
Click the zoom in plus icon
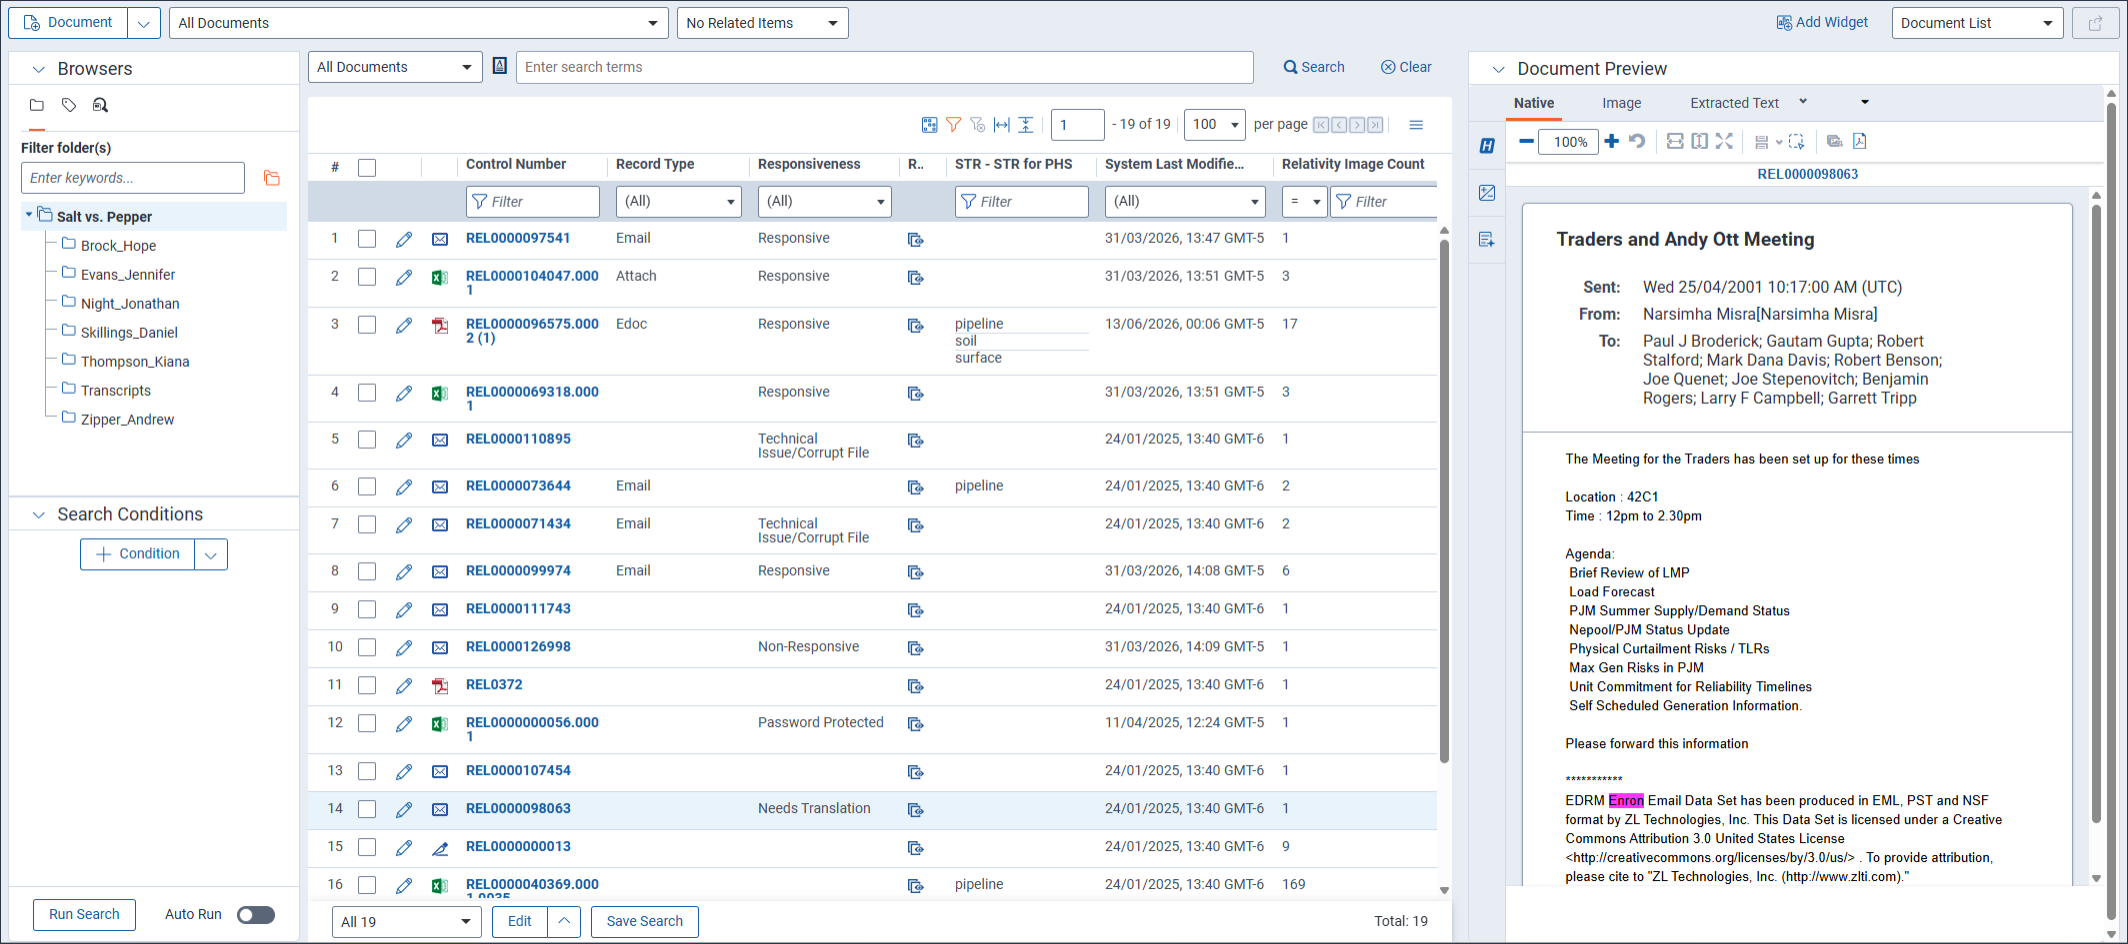pyautogui.click(x=1611, y=141)
